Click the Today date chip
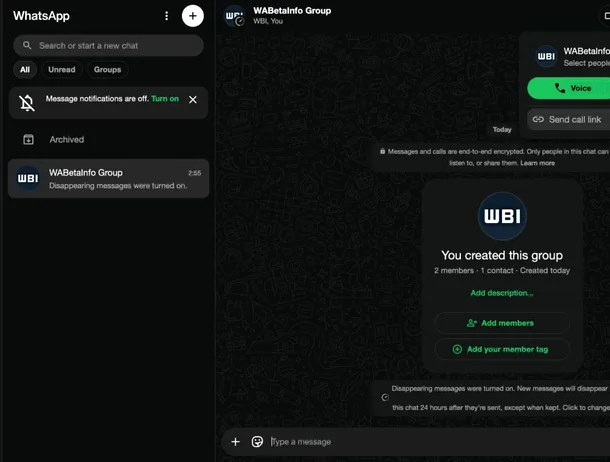The image size is (610, 462). pyautogui.click(x=502, y=130)
